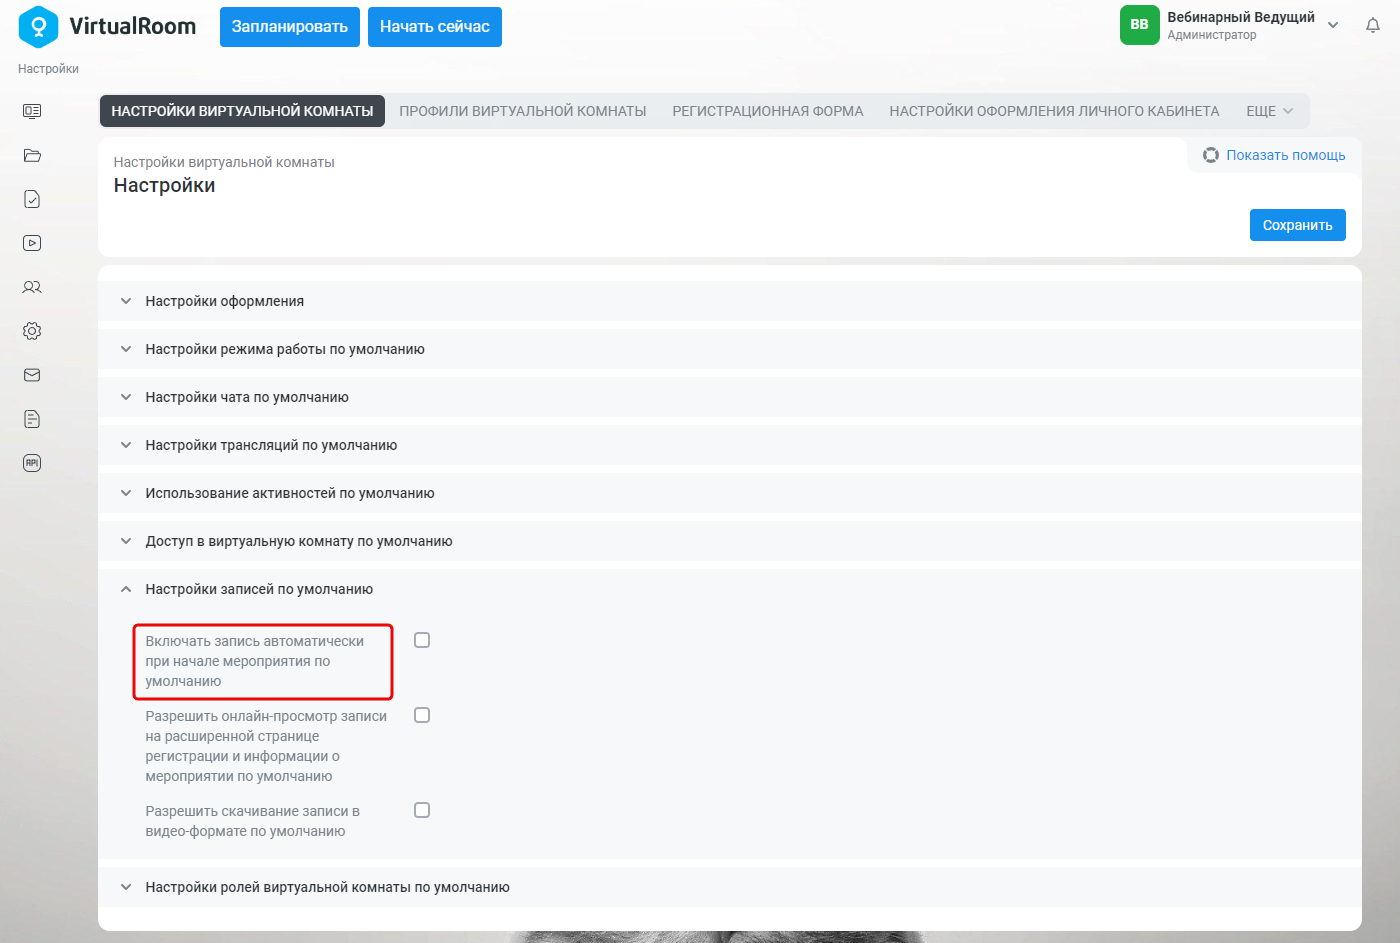Open the API icon in sidebar
The height and width of the screenshot is (943, 1400).
click(x=32, y=463)
